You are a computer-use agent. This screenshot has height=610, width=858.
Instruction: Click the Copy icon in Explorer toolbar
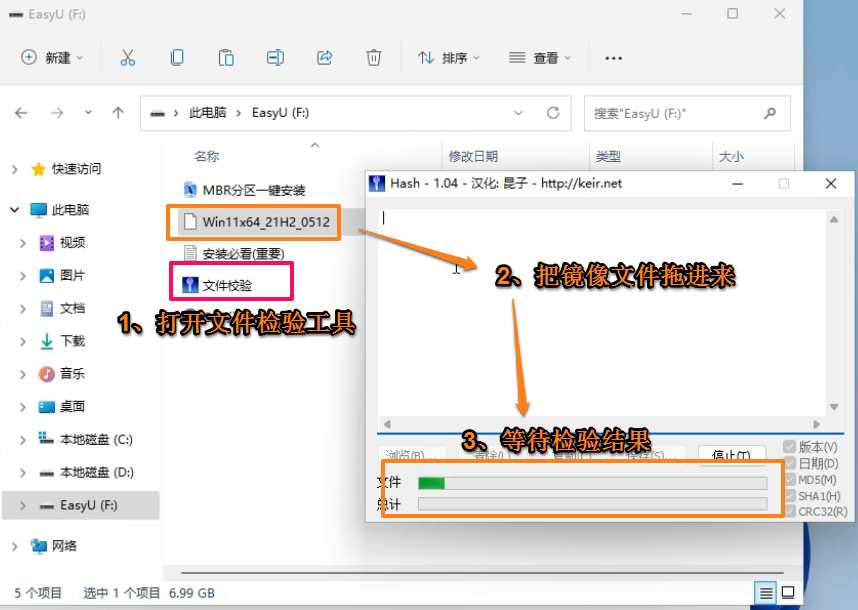(x=177, y=57)
